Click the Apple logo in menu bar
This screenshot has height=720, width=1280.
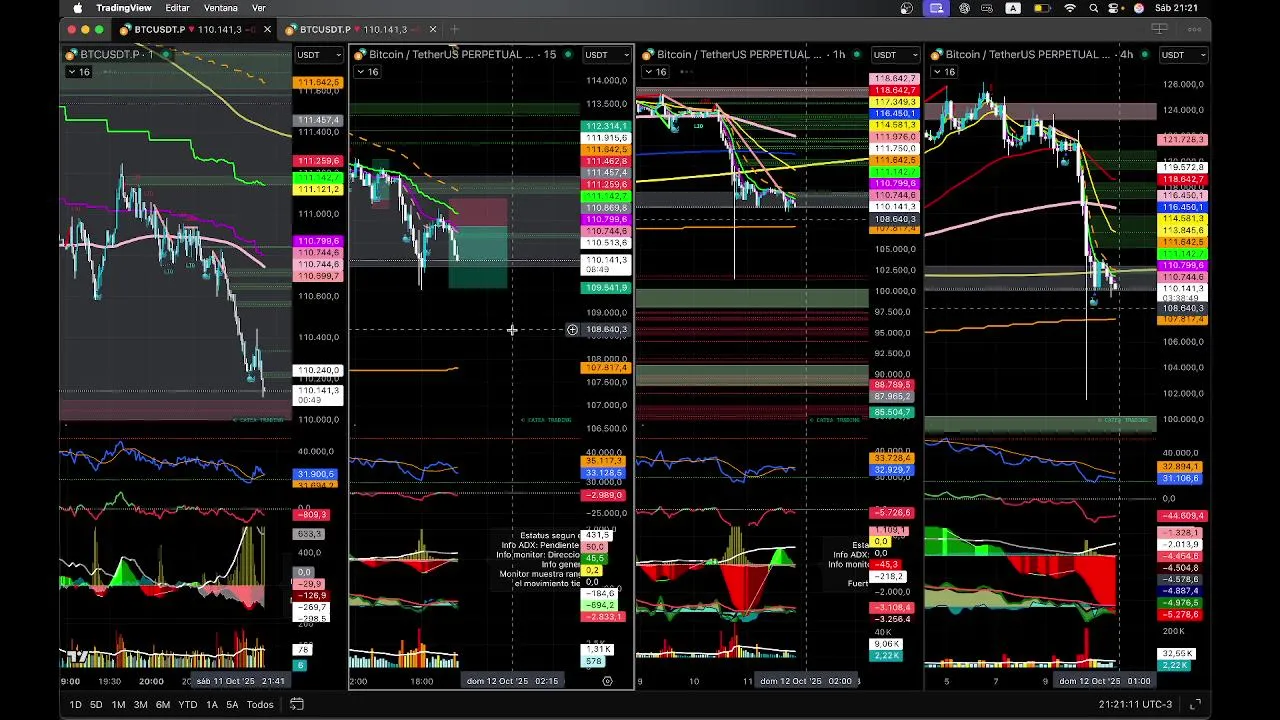tap(77, 8)
